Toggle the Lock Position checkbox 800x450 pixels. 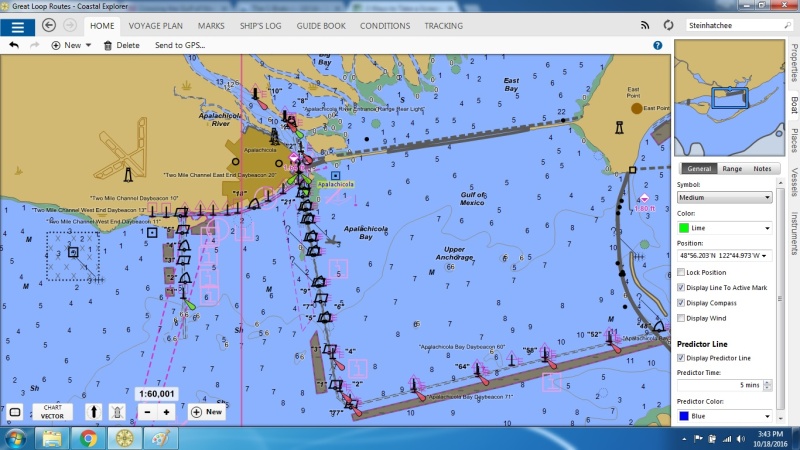(x=681, y=272)
